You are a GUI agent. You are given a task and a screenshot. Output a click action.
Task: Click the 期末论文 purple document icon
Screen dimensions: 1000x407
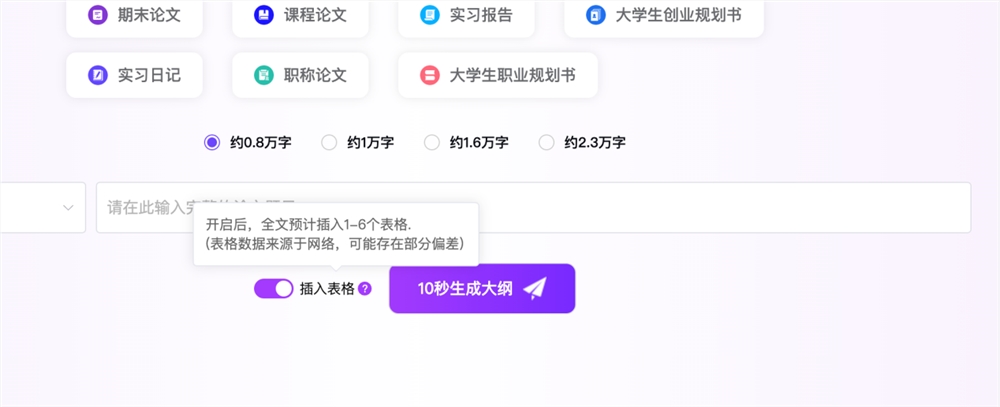pyautogui.click(x=97, y=15)
